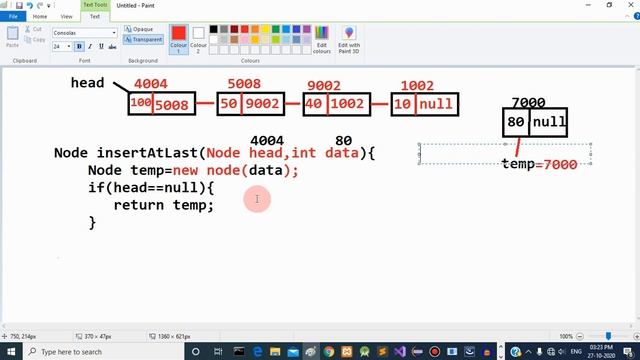640x360 pixels.
Task: Open the File menu
Action: tap(13, 17)
